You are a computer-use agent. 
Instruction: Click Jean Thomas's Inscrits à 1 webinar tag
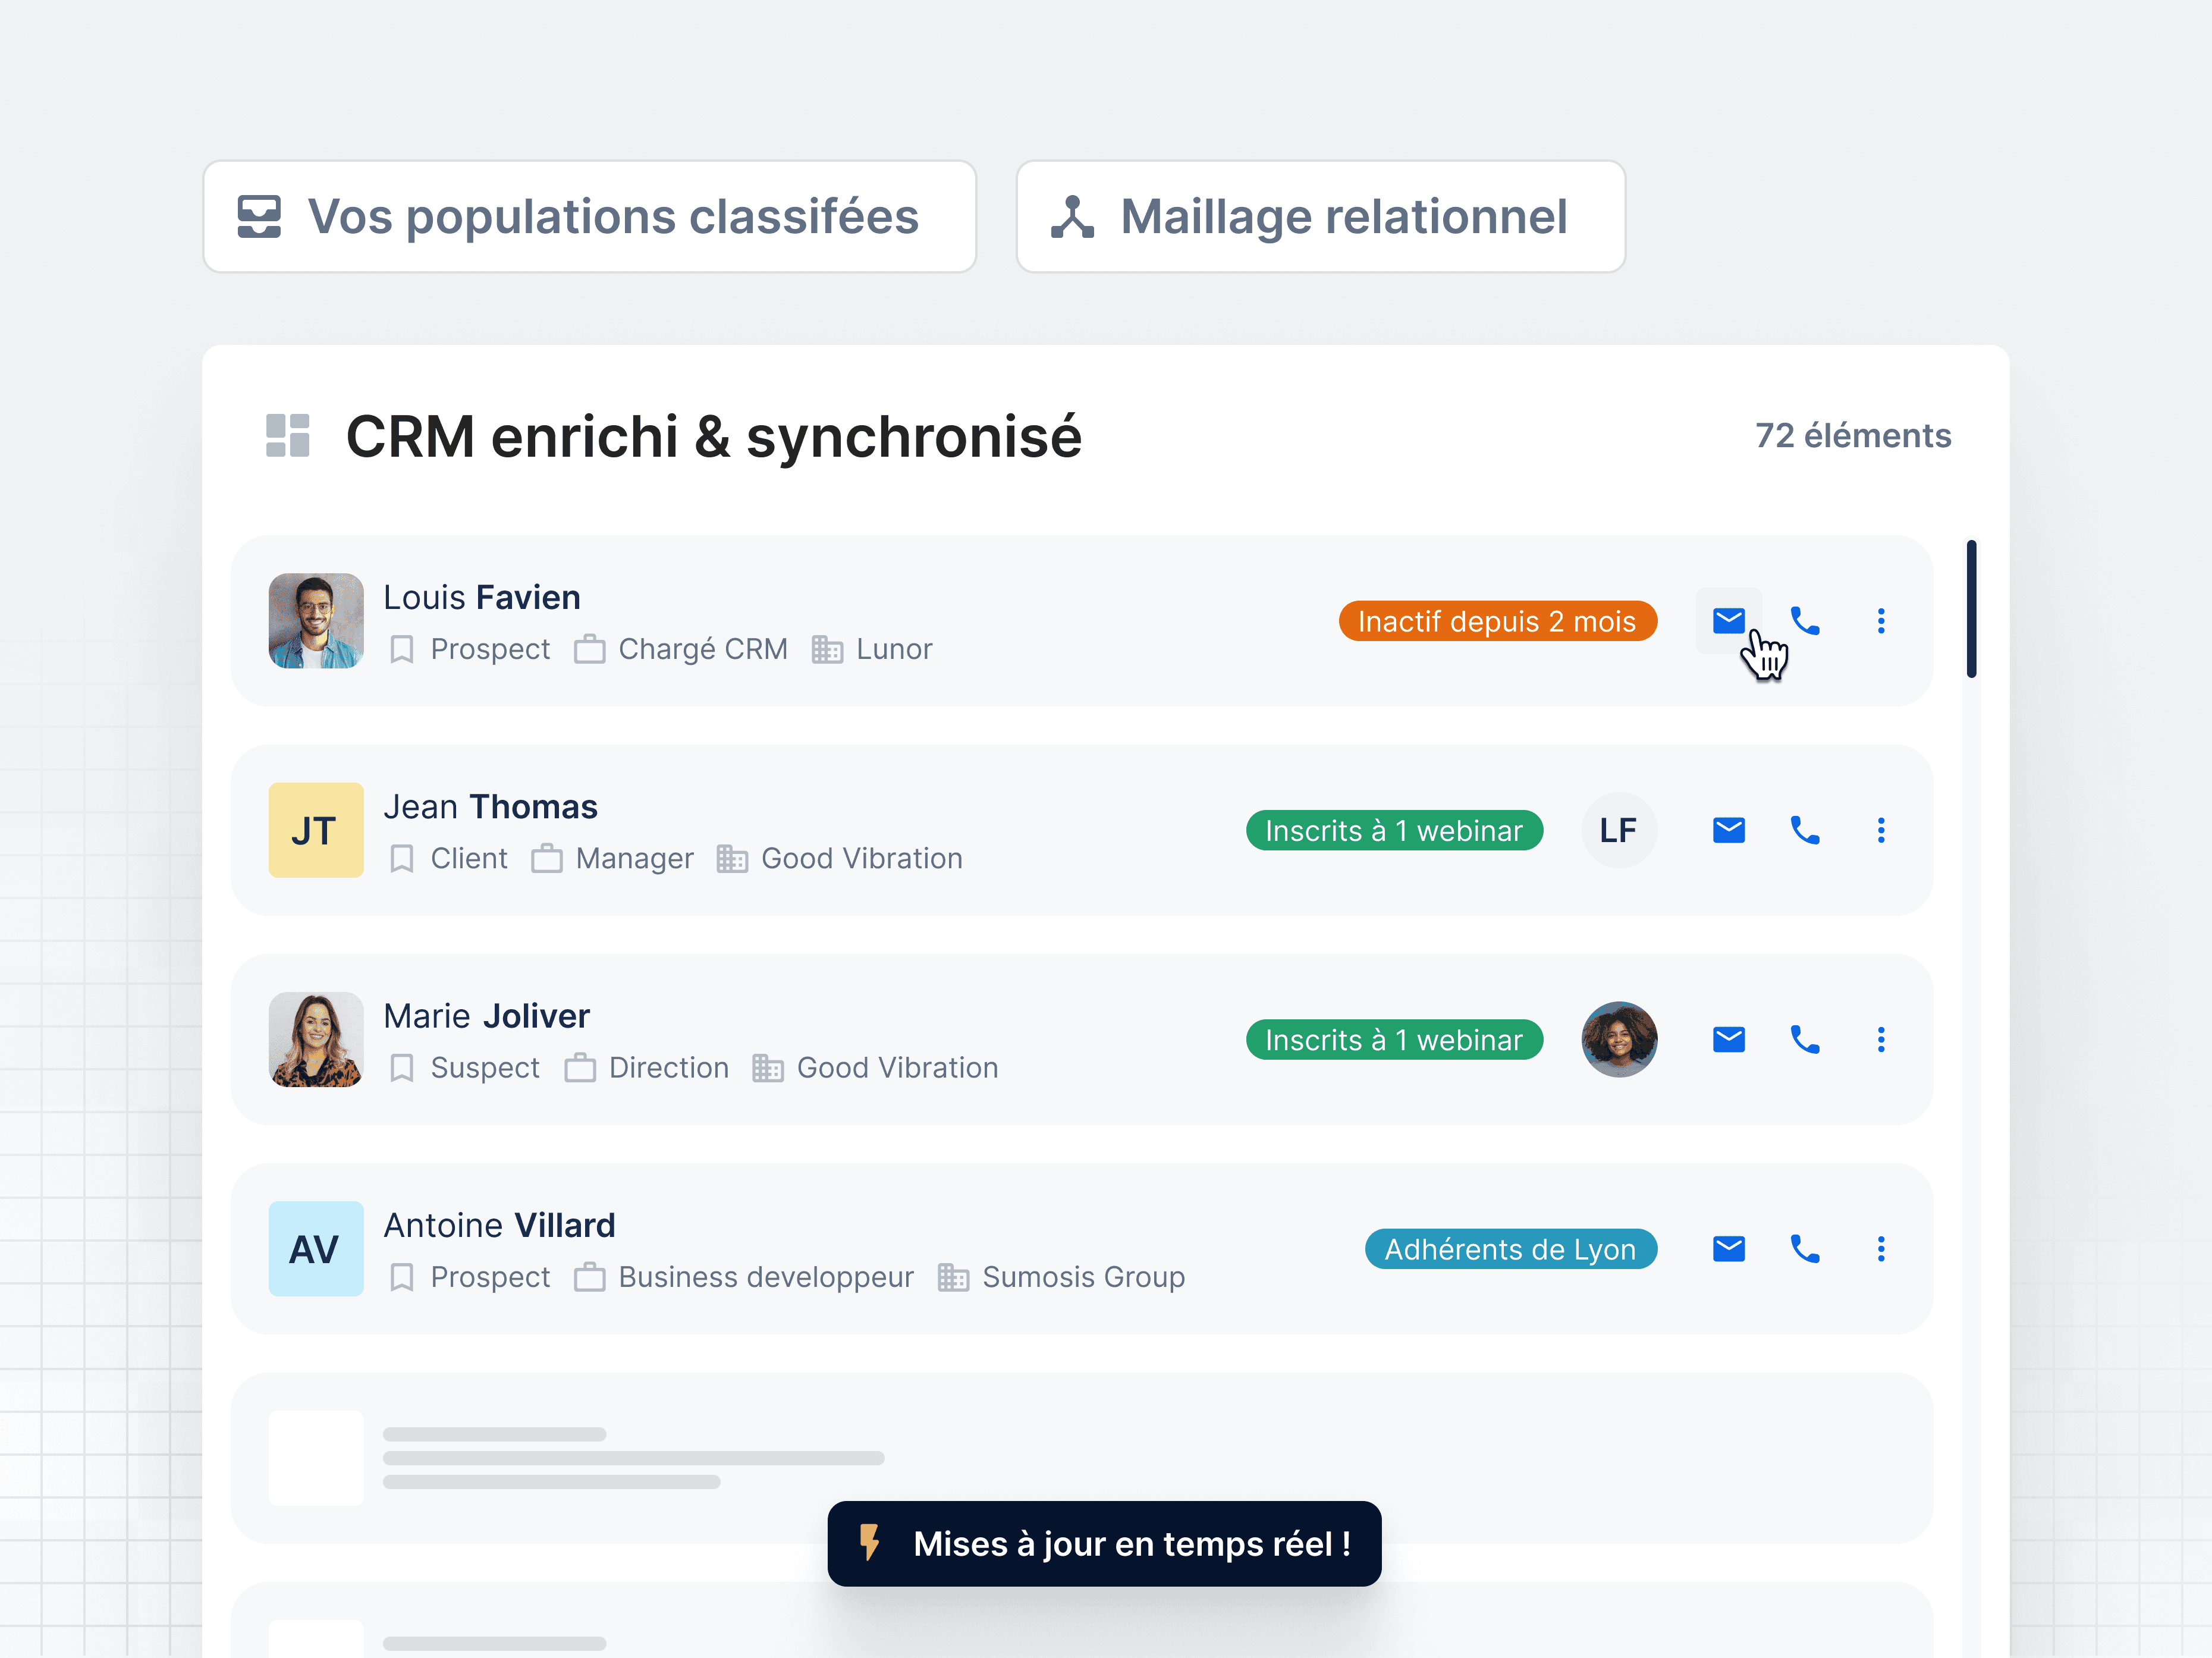tap(1394, 830)
